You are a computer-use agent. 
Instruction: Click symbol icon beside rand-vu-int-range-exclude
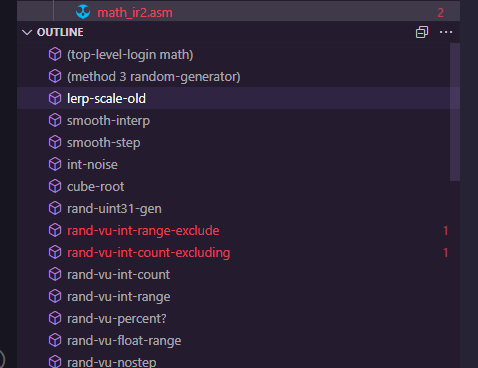tap(55, 230)
